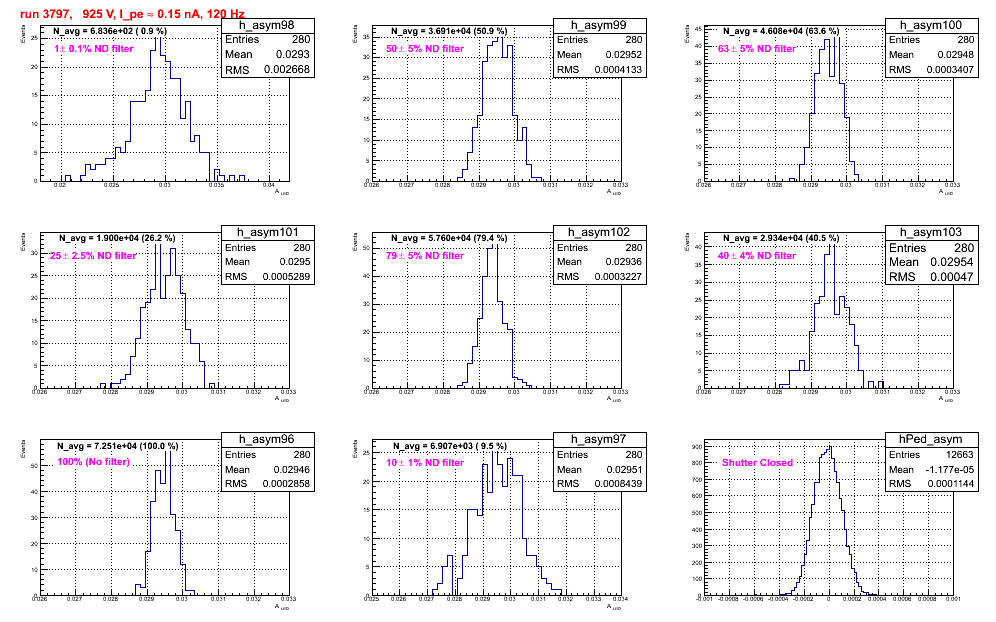Select the h_asym97 stats box title
The image size is (996, 622).
click(599, 440)
